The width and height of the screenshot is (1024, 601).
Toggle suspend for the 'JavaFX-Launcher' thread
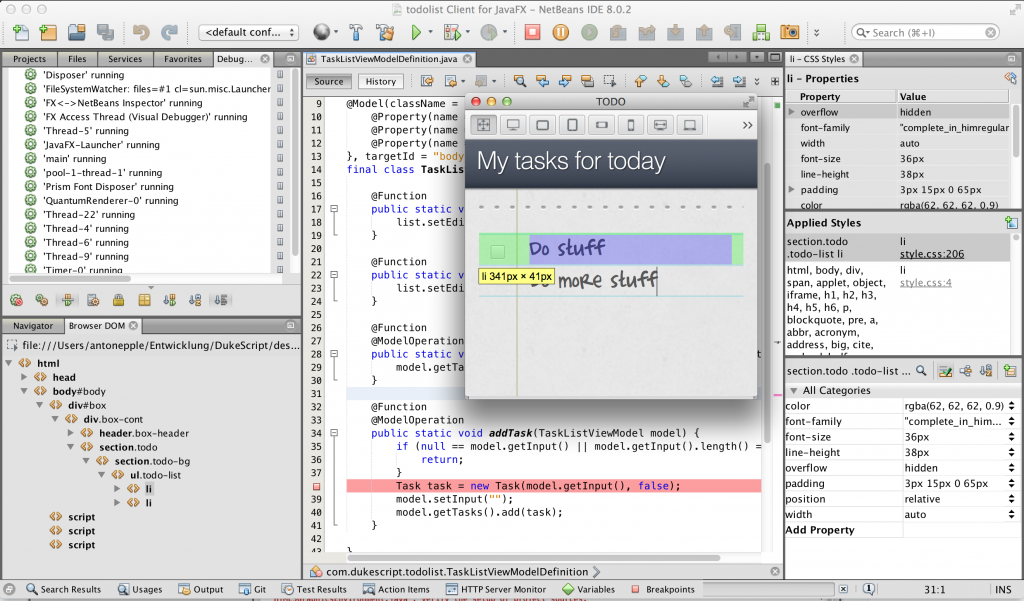(x=280, y=144)
